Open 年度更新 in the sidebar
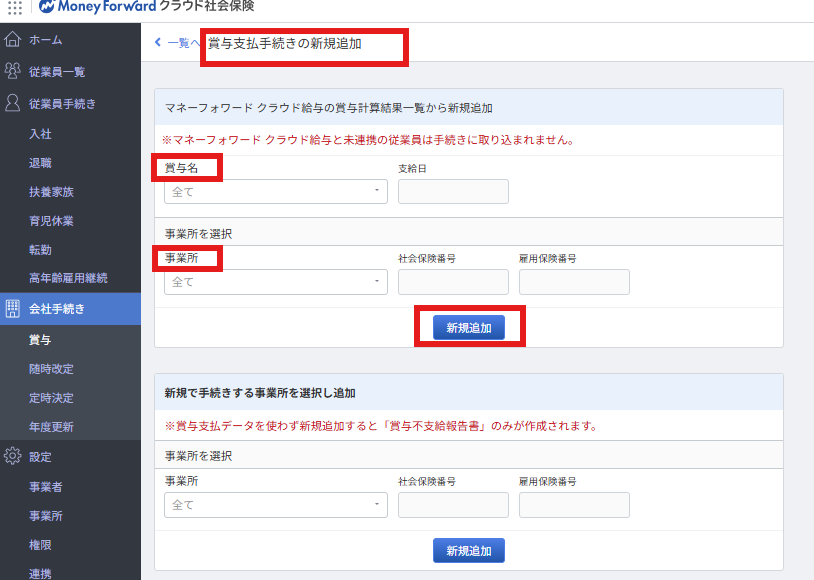The width and height of the screenshot is (814, 580). tap(51, 427)
